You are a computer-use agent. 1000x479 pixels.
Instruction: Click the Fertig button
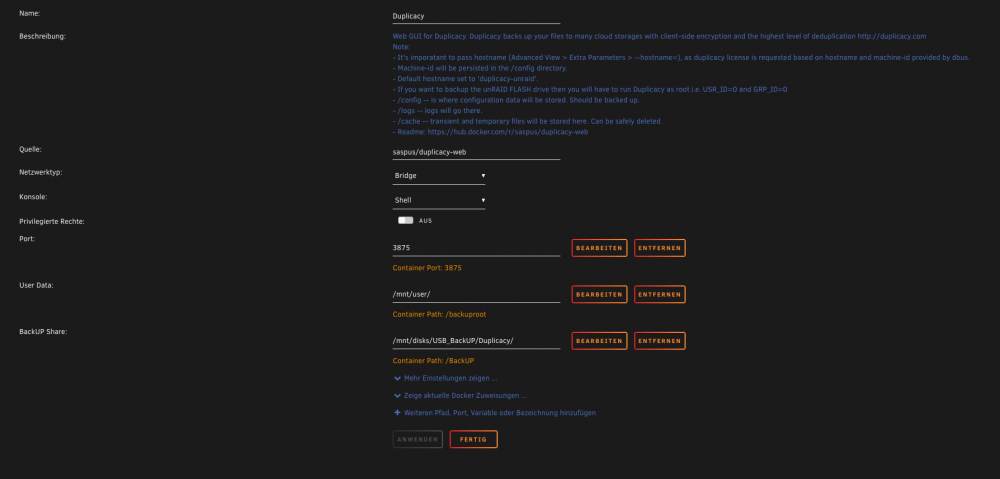[x=473, y=439]
